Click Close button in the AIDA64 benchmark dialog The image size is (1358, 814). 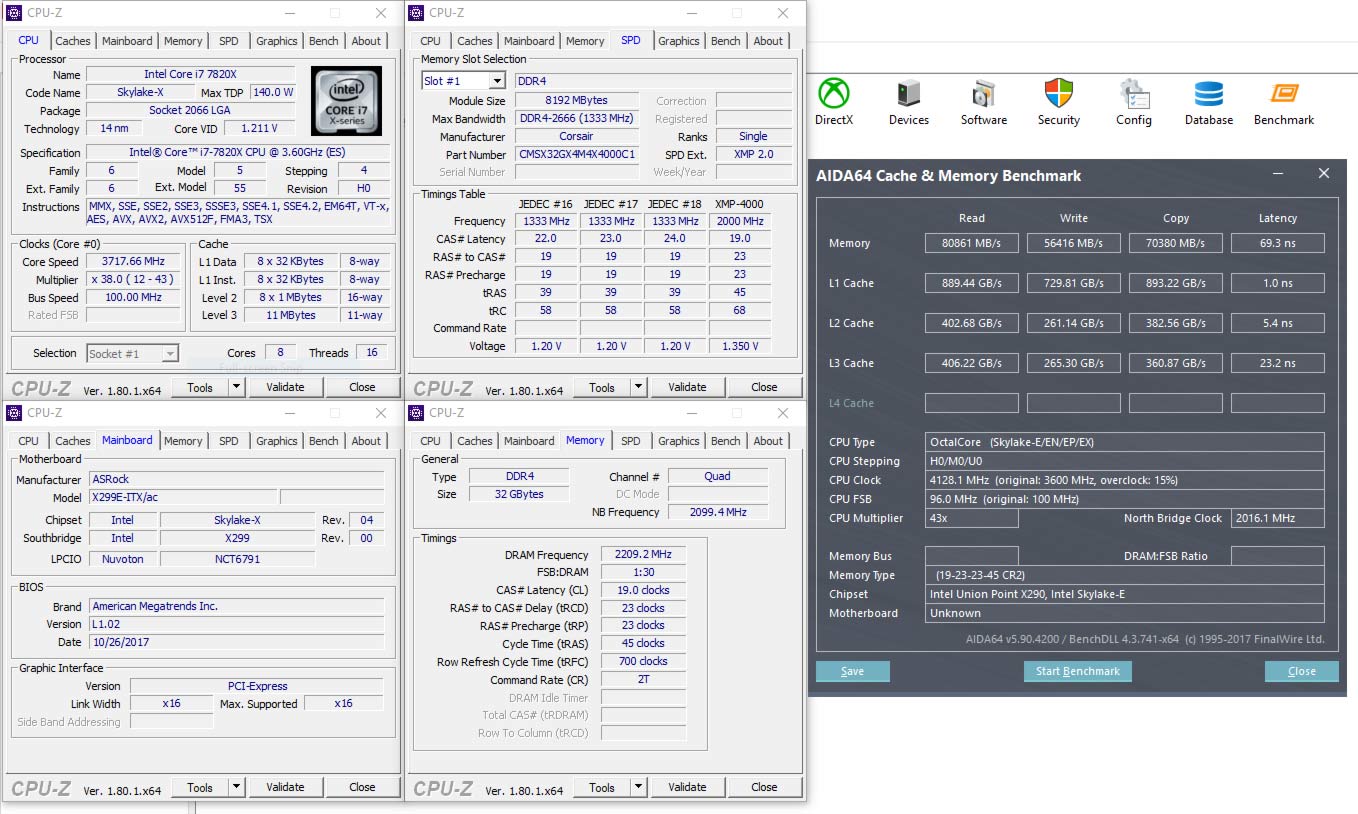pyautogui.click(x=1301, y=671)
